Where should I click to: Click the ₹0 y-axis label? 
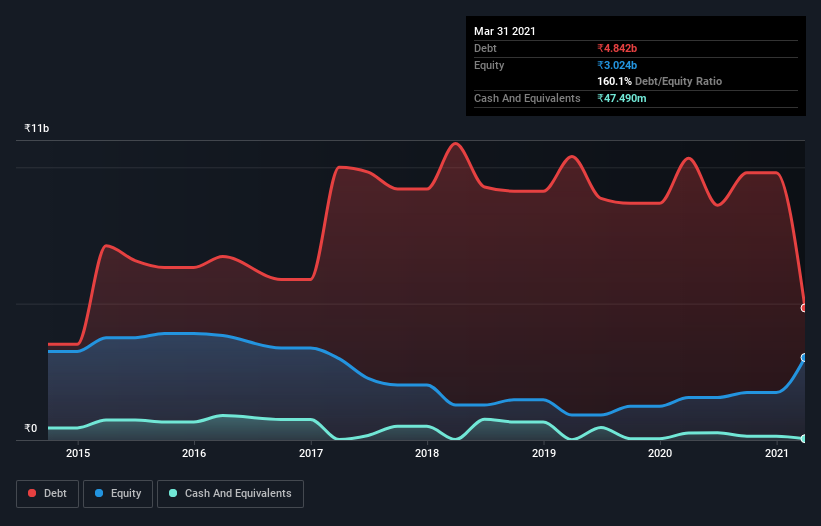[31, 428]
